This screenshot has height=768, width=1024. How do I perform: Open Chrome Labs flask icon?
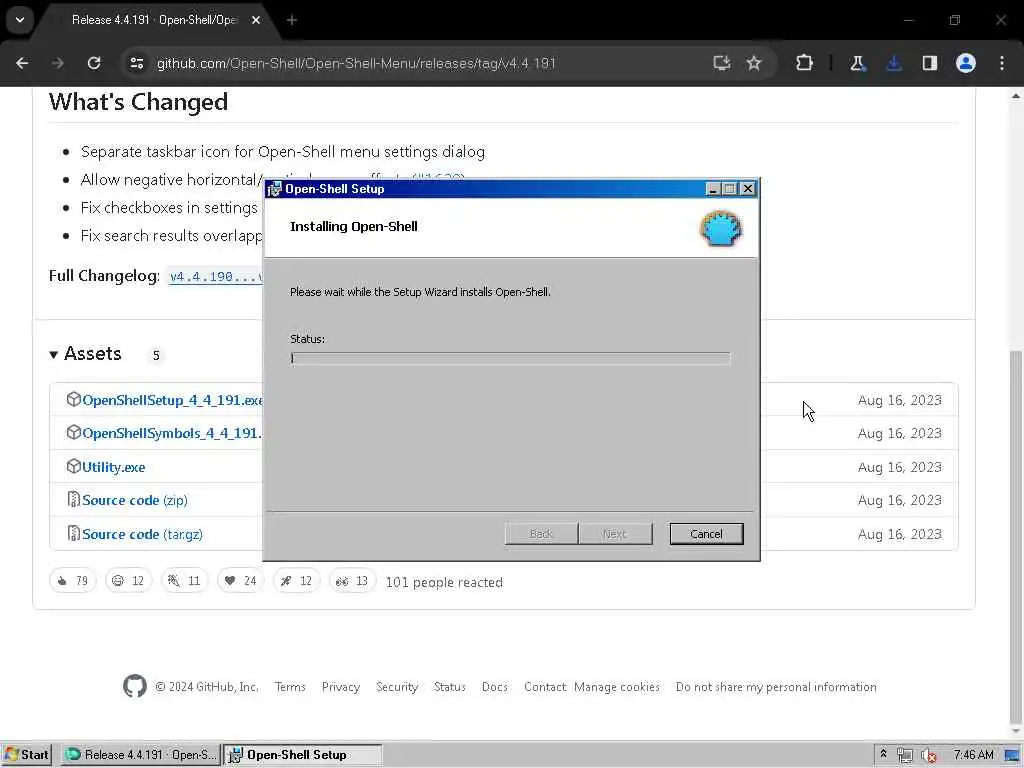857,63
